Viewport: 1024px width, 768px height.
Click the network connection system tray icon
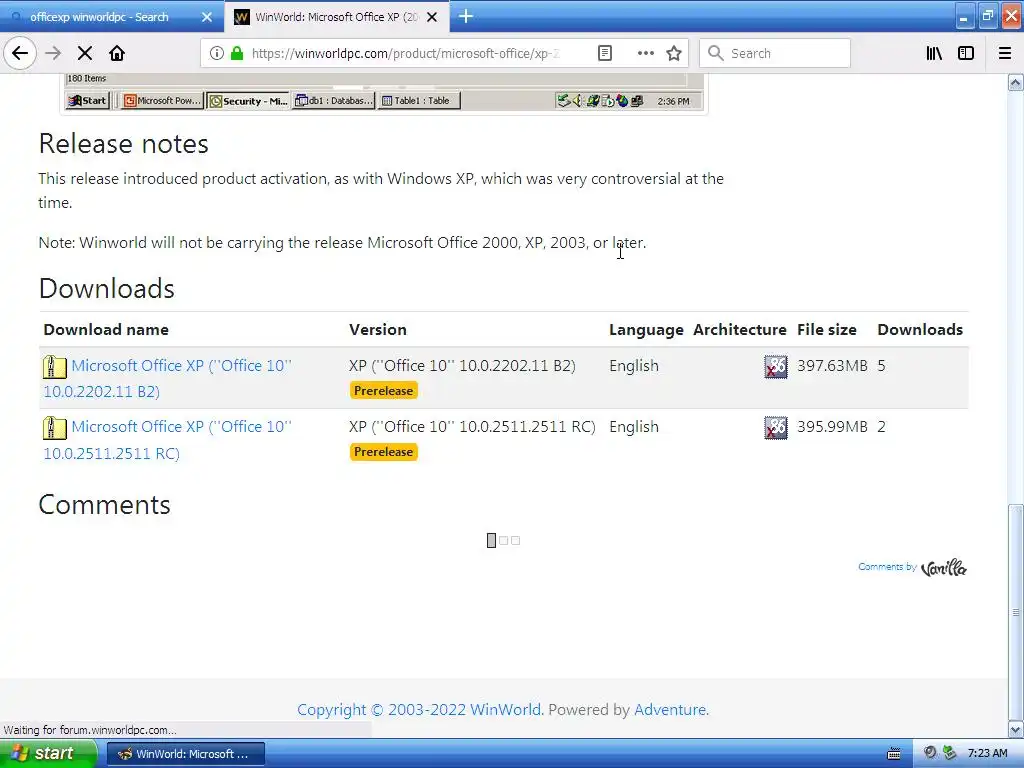click(949, 753)
